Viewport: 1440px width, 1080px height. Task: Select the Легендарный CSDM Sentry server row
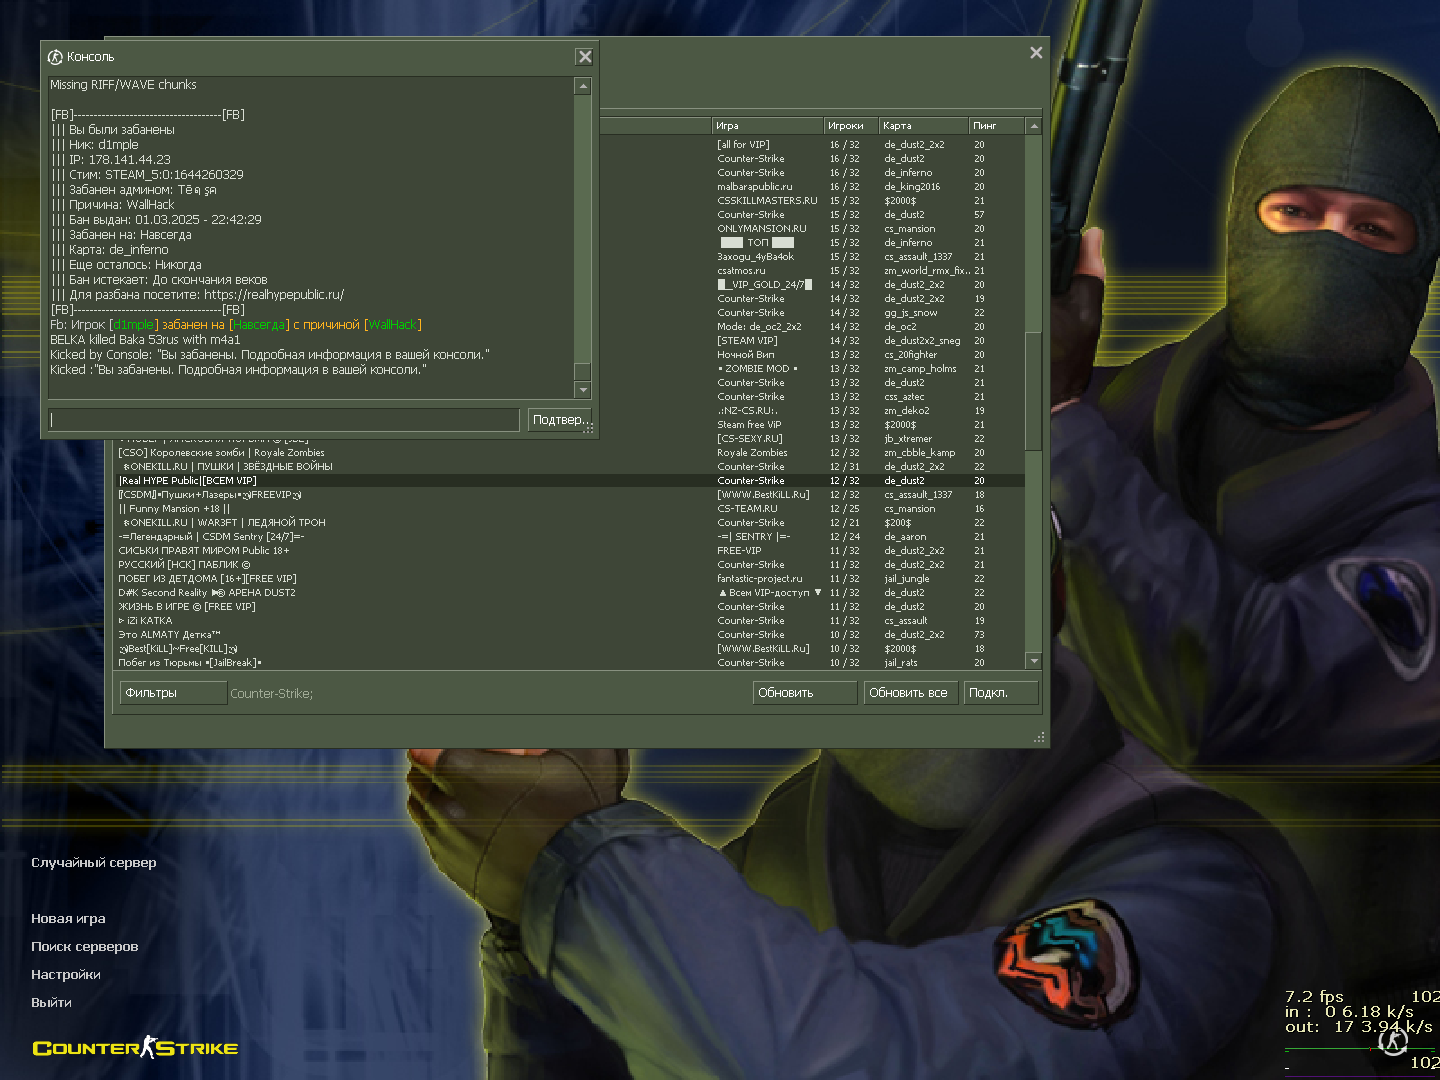[570, 537]
